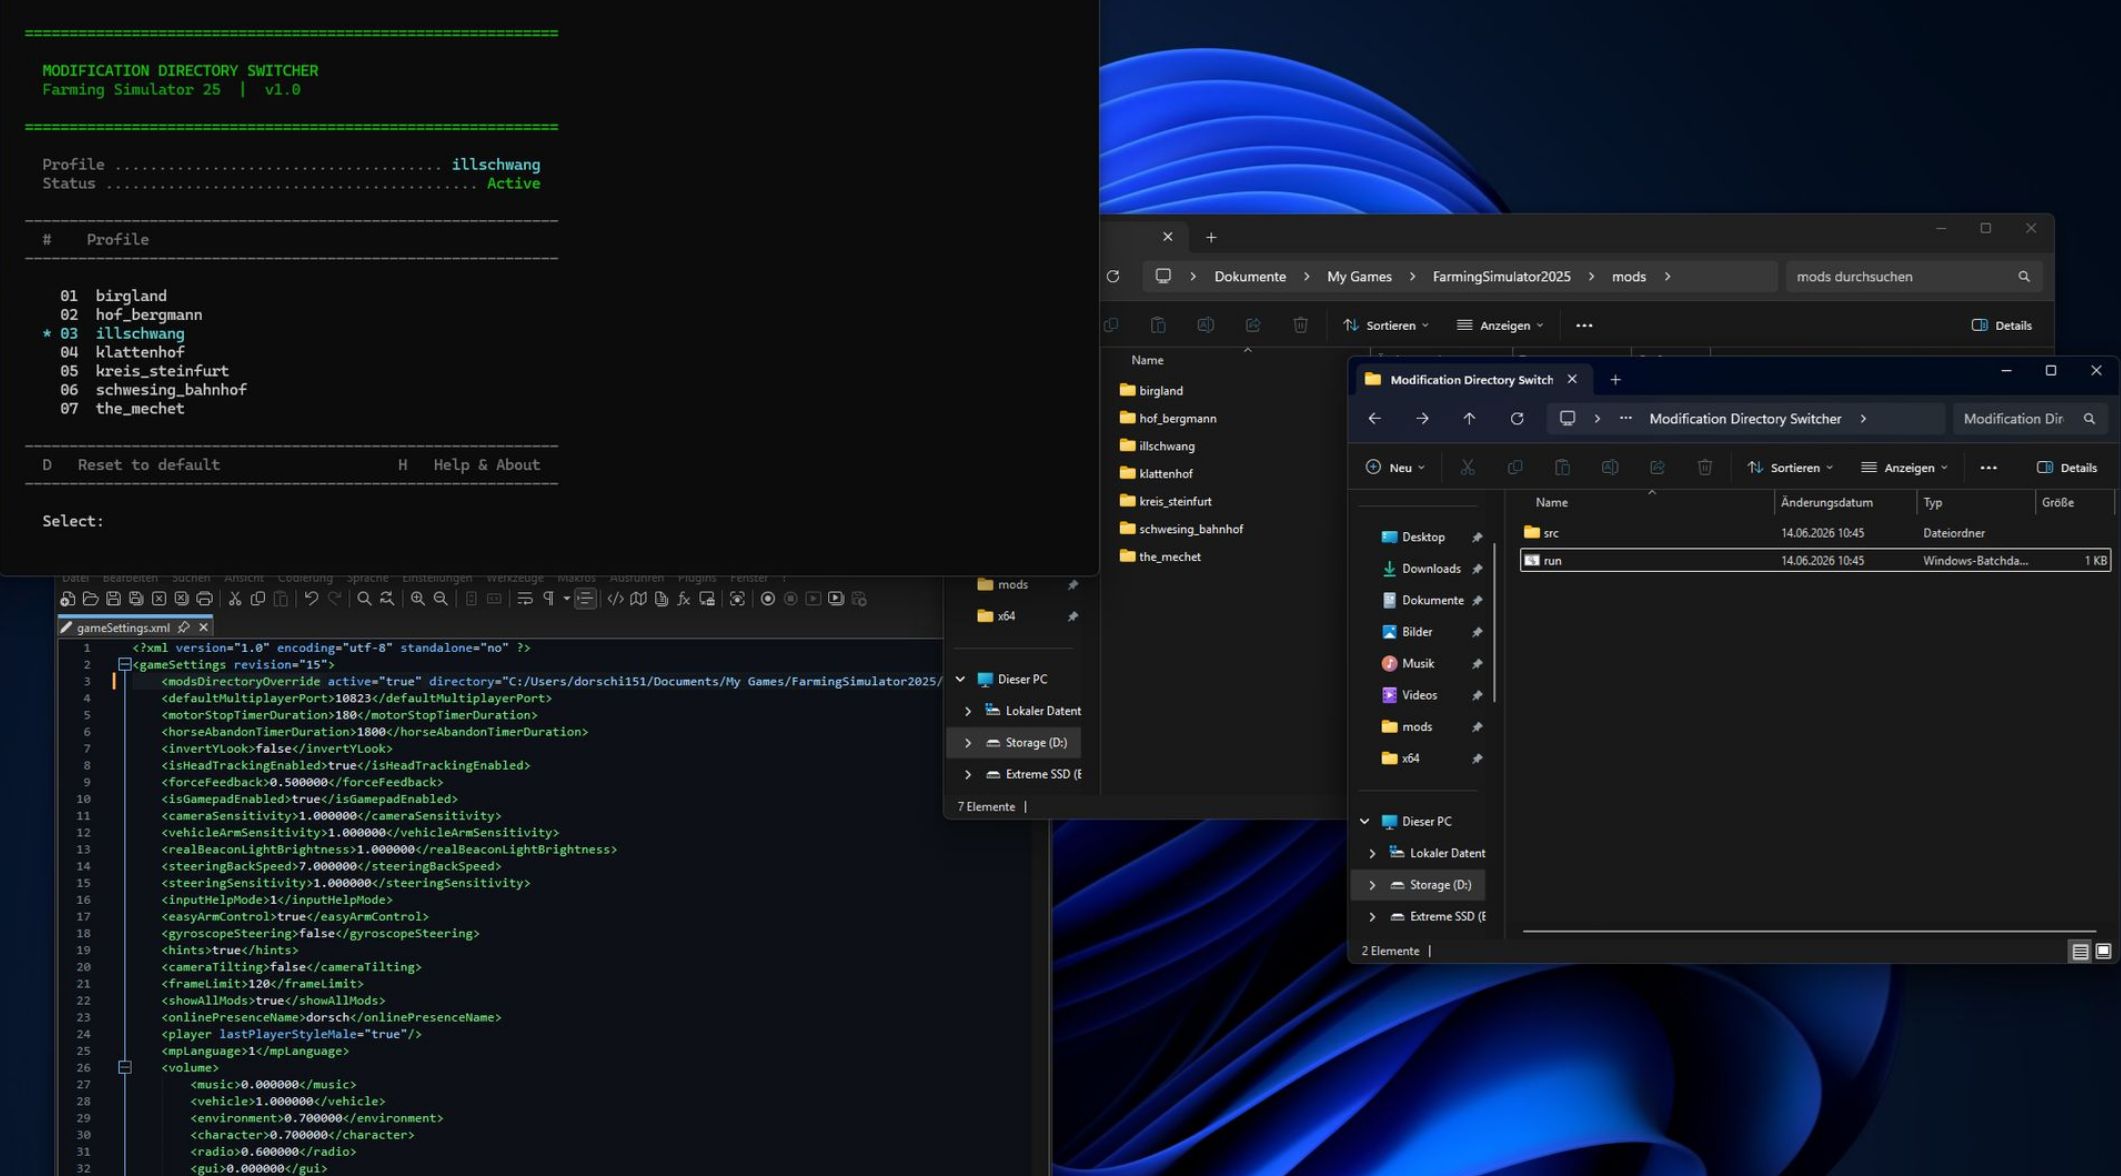The width and height of the screenshot is (2121, 1176).
Task: Open Anzeigen dropdown in mods Explorer window
Action: click(x=1501, y=326)
